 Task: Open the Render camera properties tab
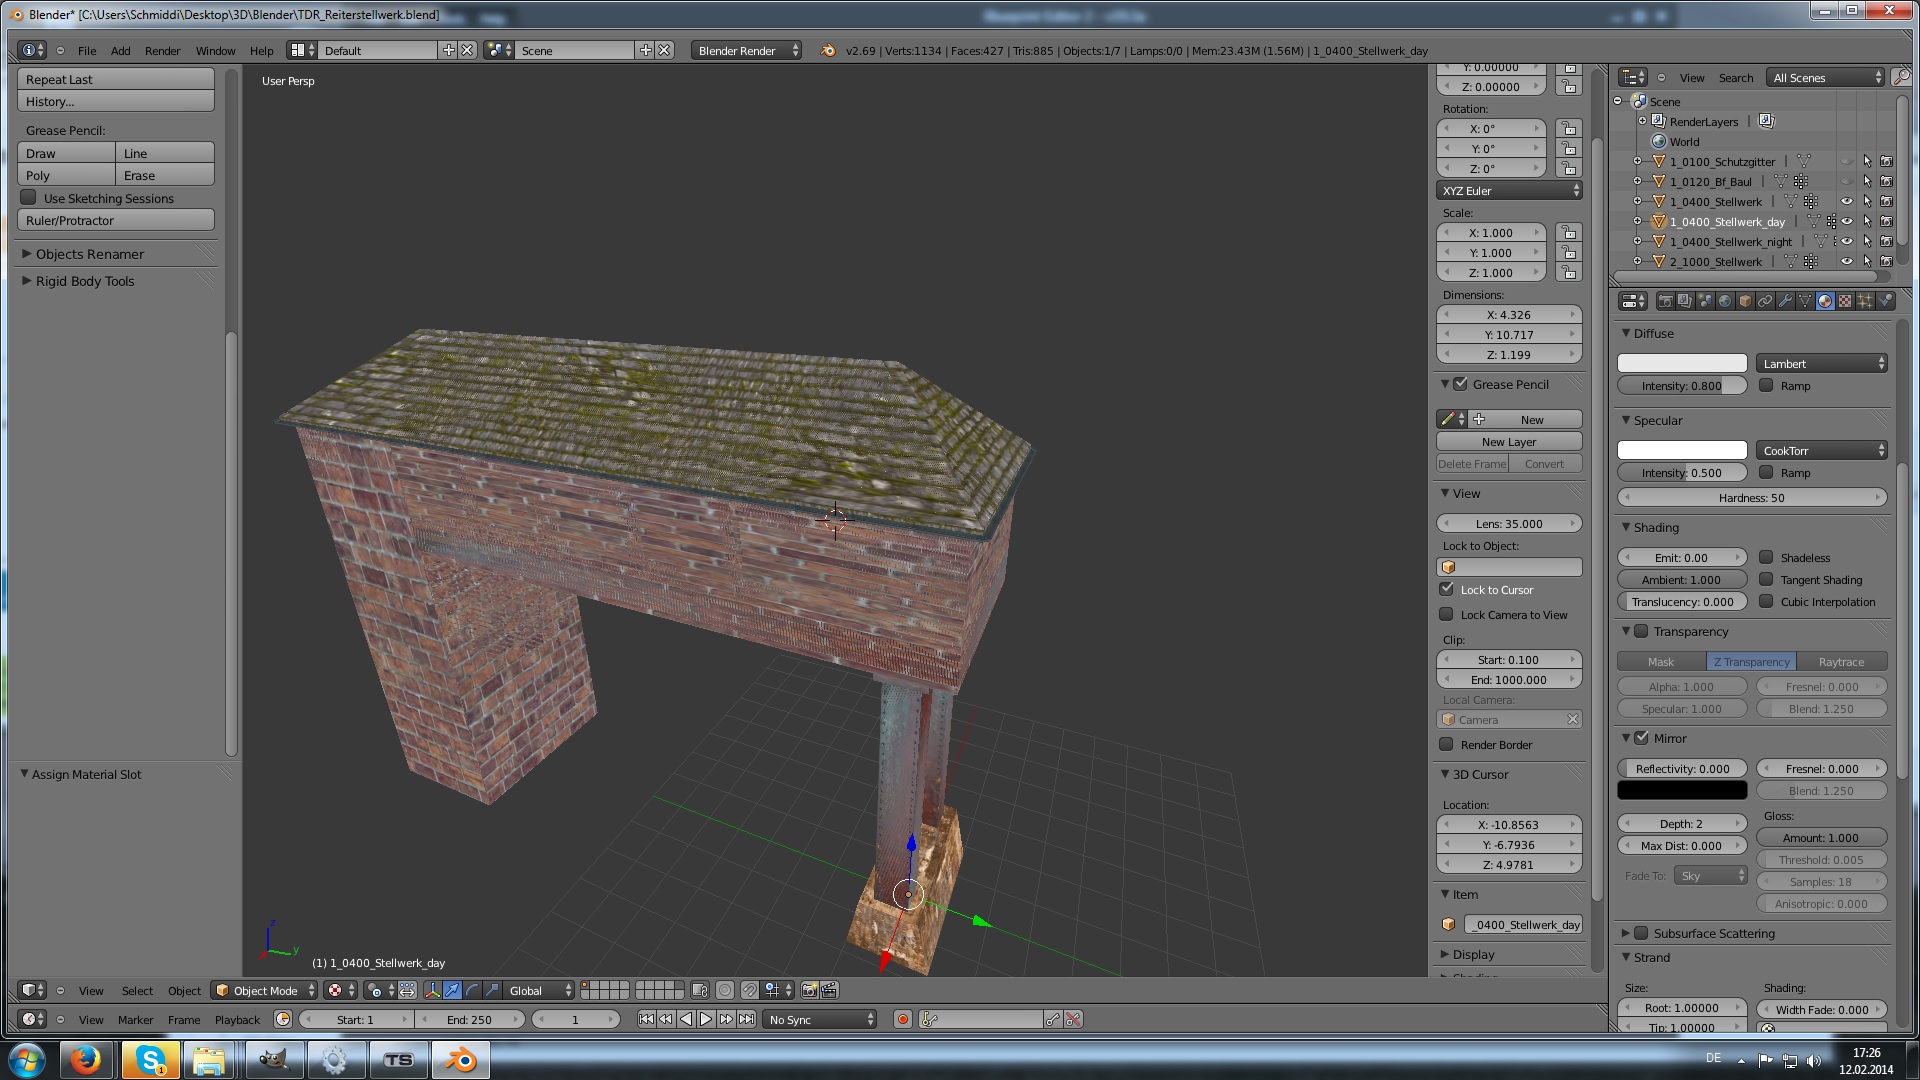(x=1665, y=301)
